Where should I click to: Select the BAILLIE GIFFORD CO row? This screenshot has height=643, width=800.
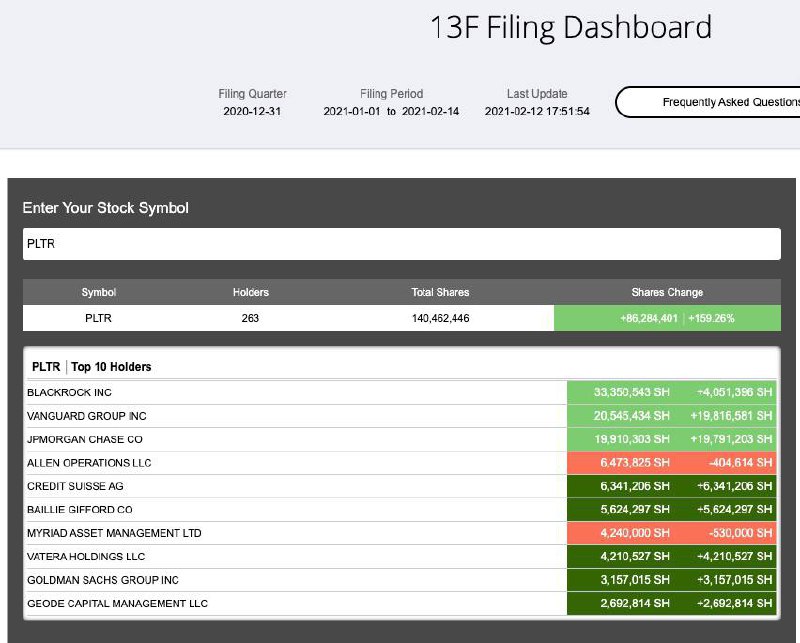coord(402,510)
